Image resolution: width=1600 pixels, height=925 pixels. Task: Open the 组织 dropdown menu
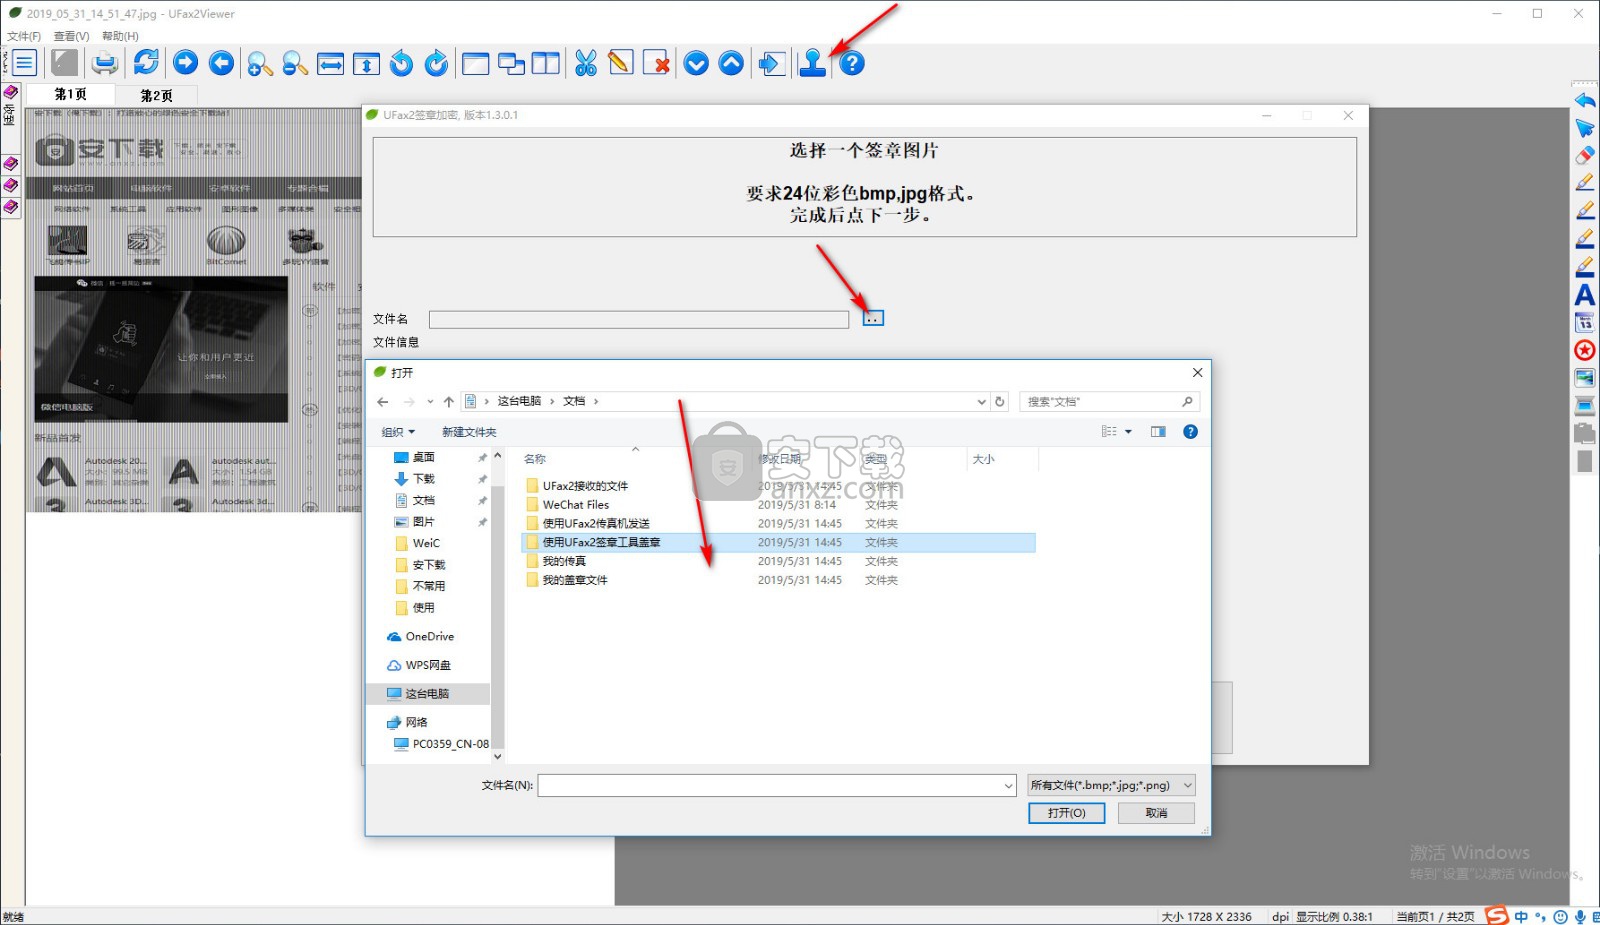pos(397,432)
